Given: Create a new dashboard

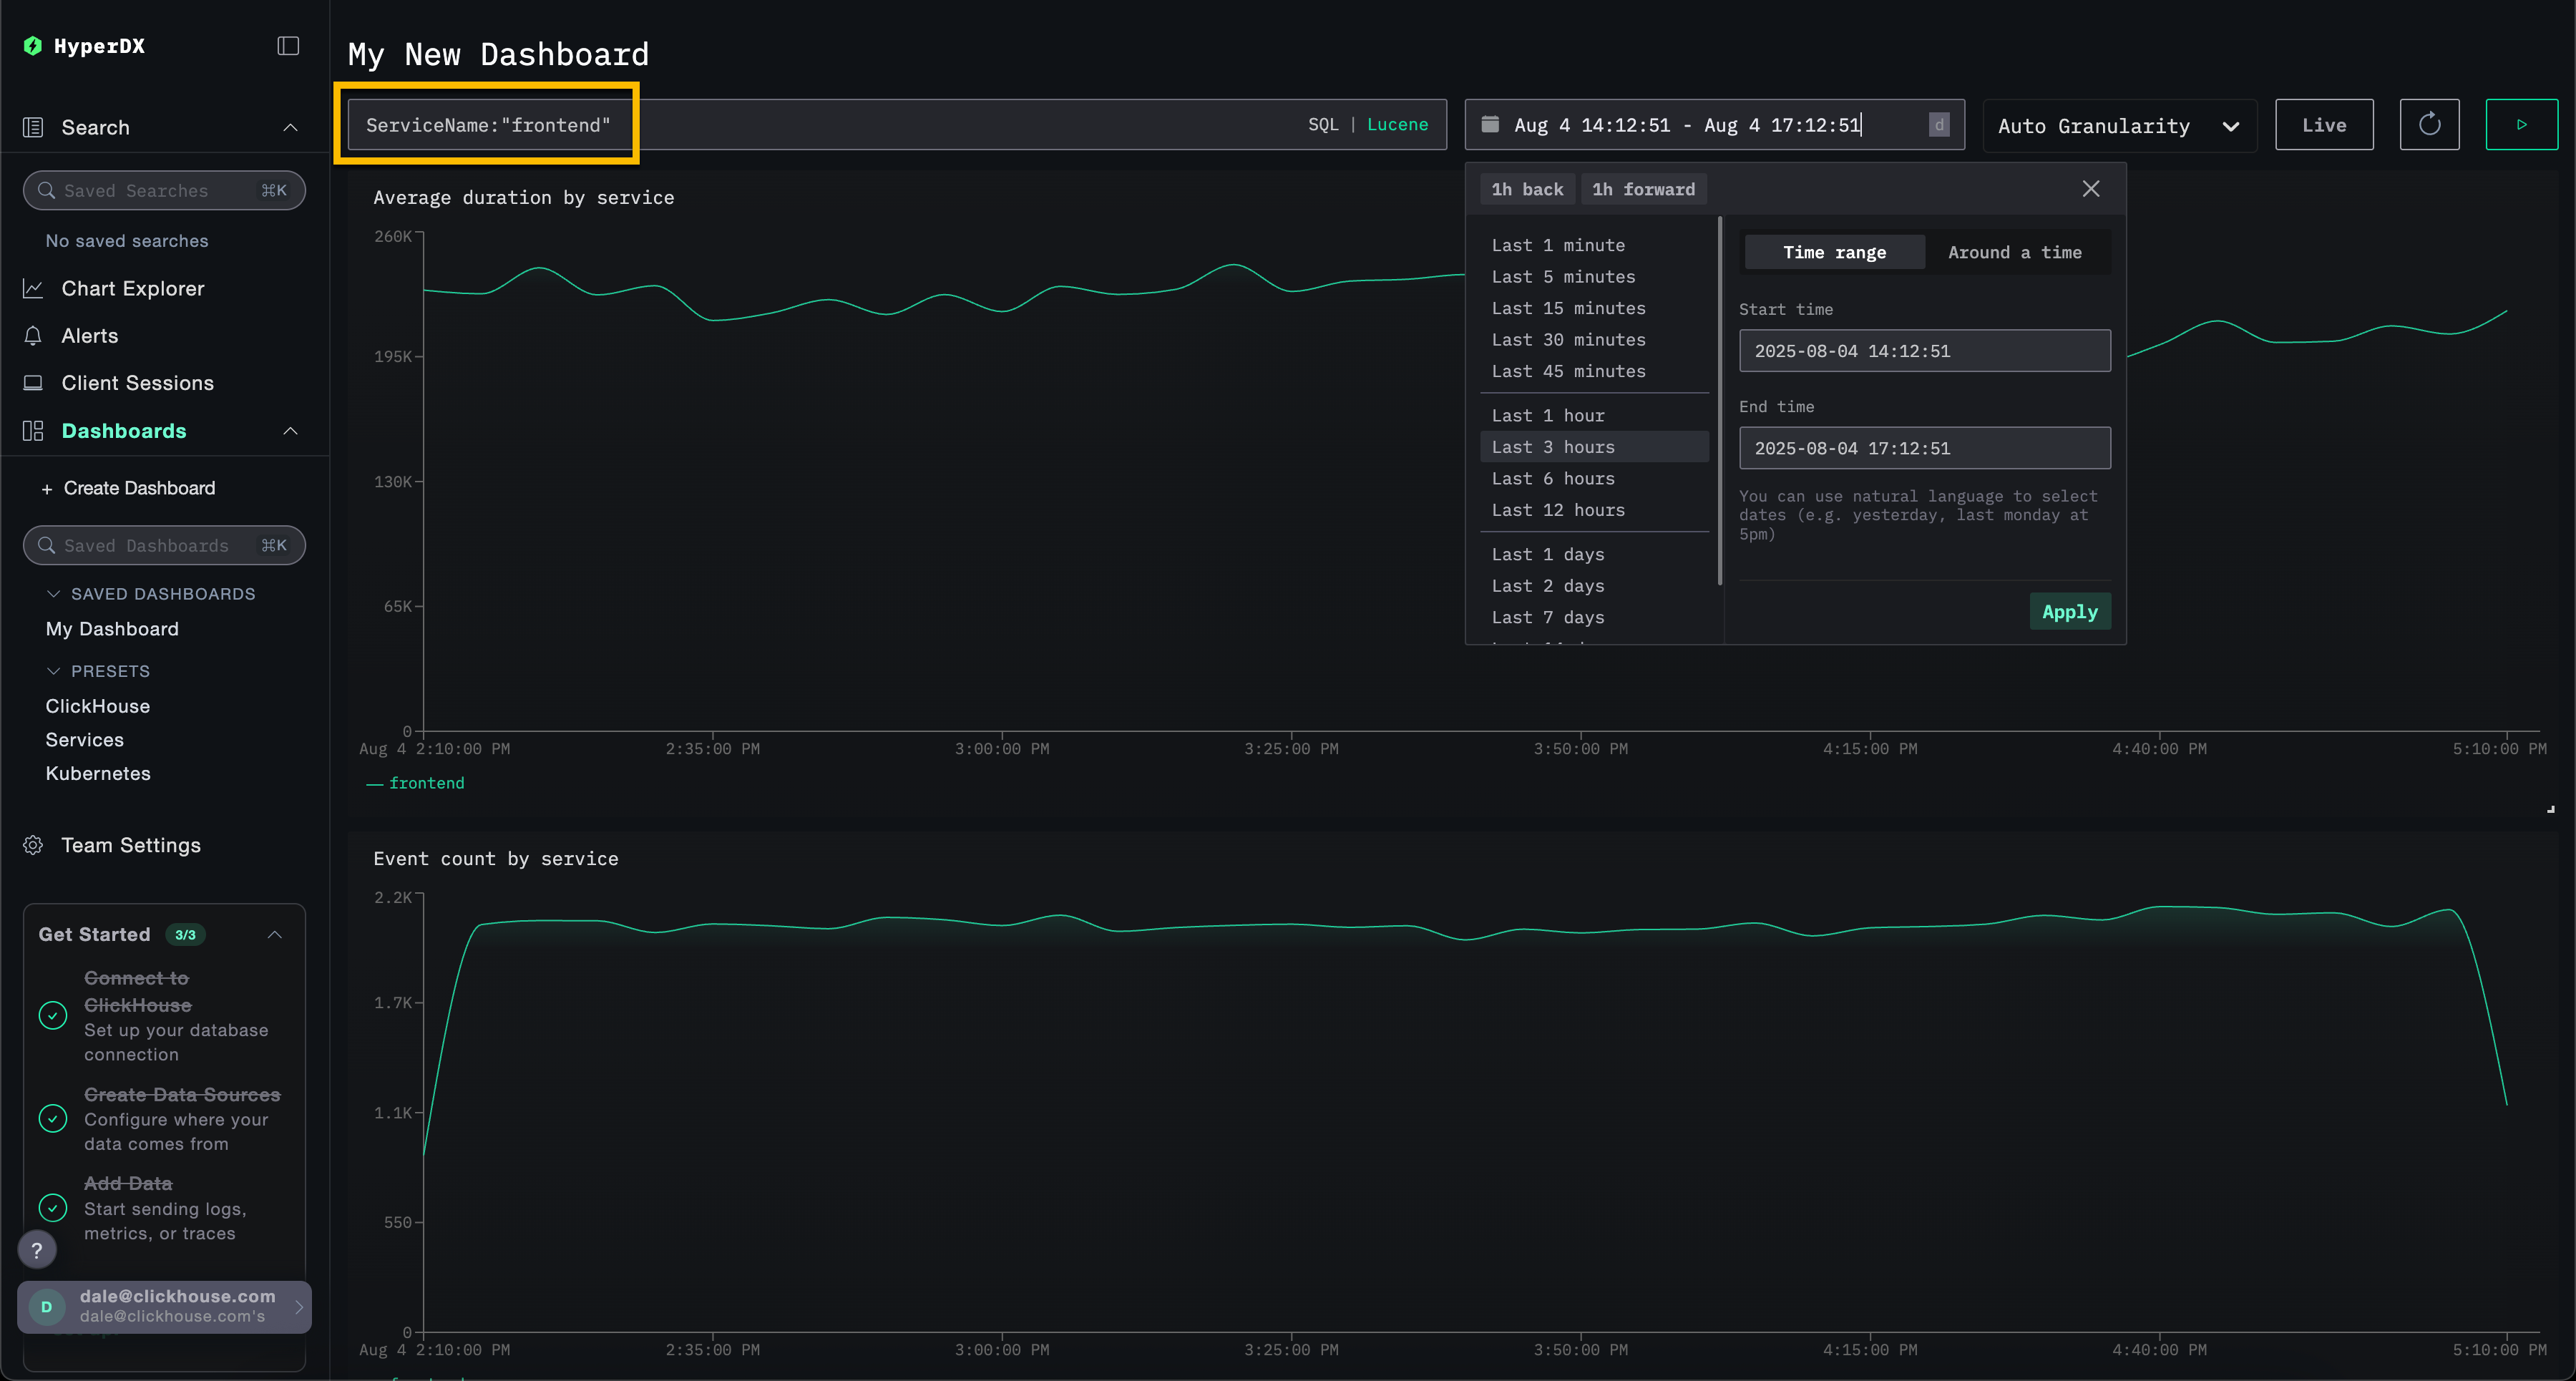Looking at the screenshot, I should tap(128, 488).
